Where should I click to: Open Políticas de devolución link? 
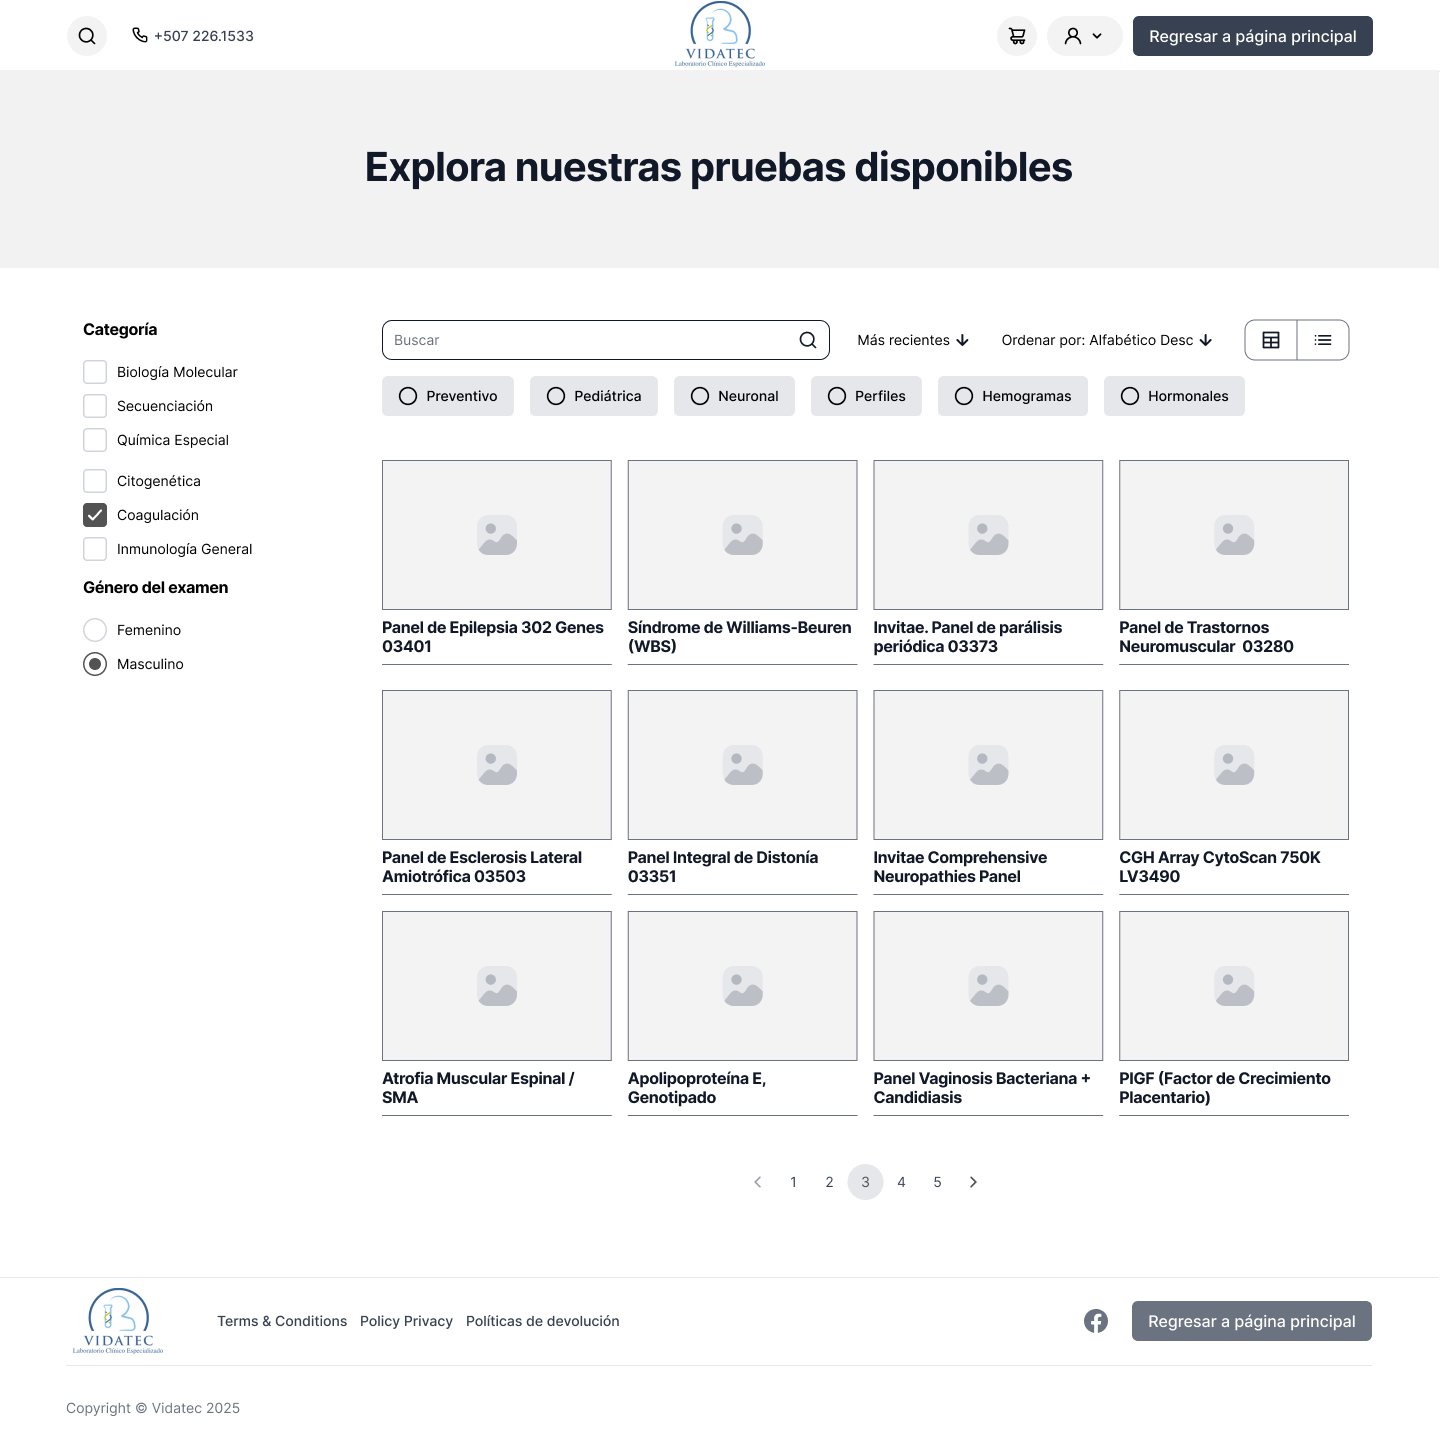[542, 1321]
